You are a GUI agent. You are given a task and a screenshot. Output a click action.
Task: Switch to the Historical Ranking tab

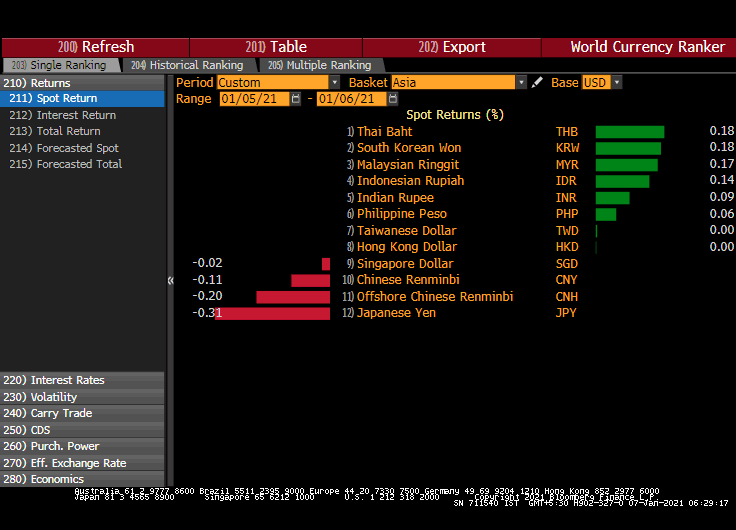click(187, 65)
